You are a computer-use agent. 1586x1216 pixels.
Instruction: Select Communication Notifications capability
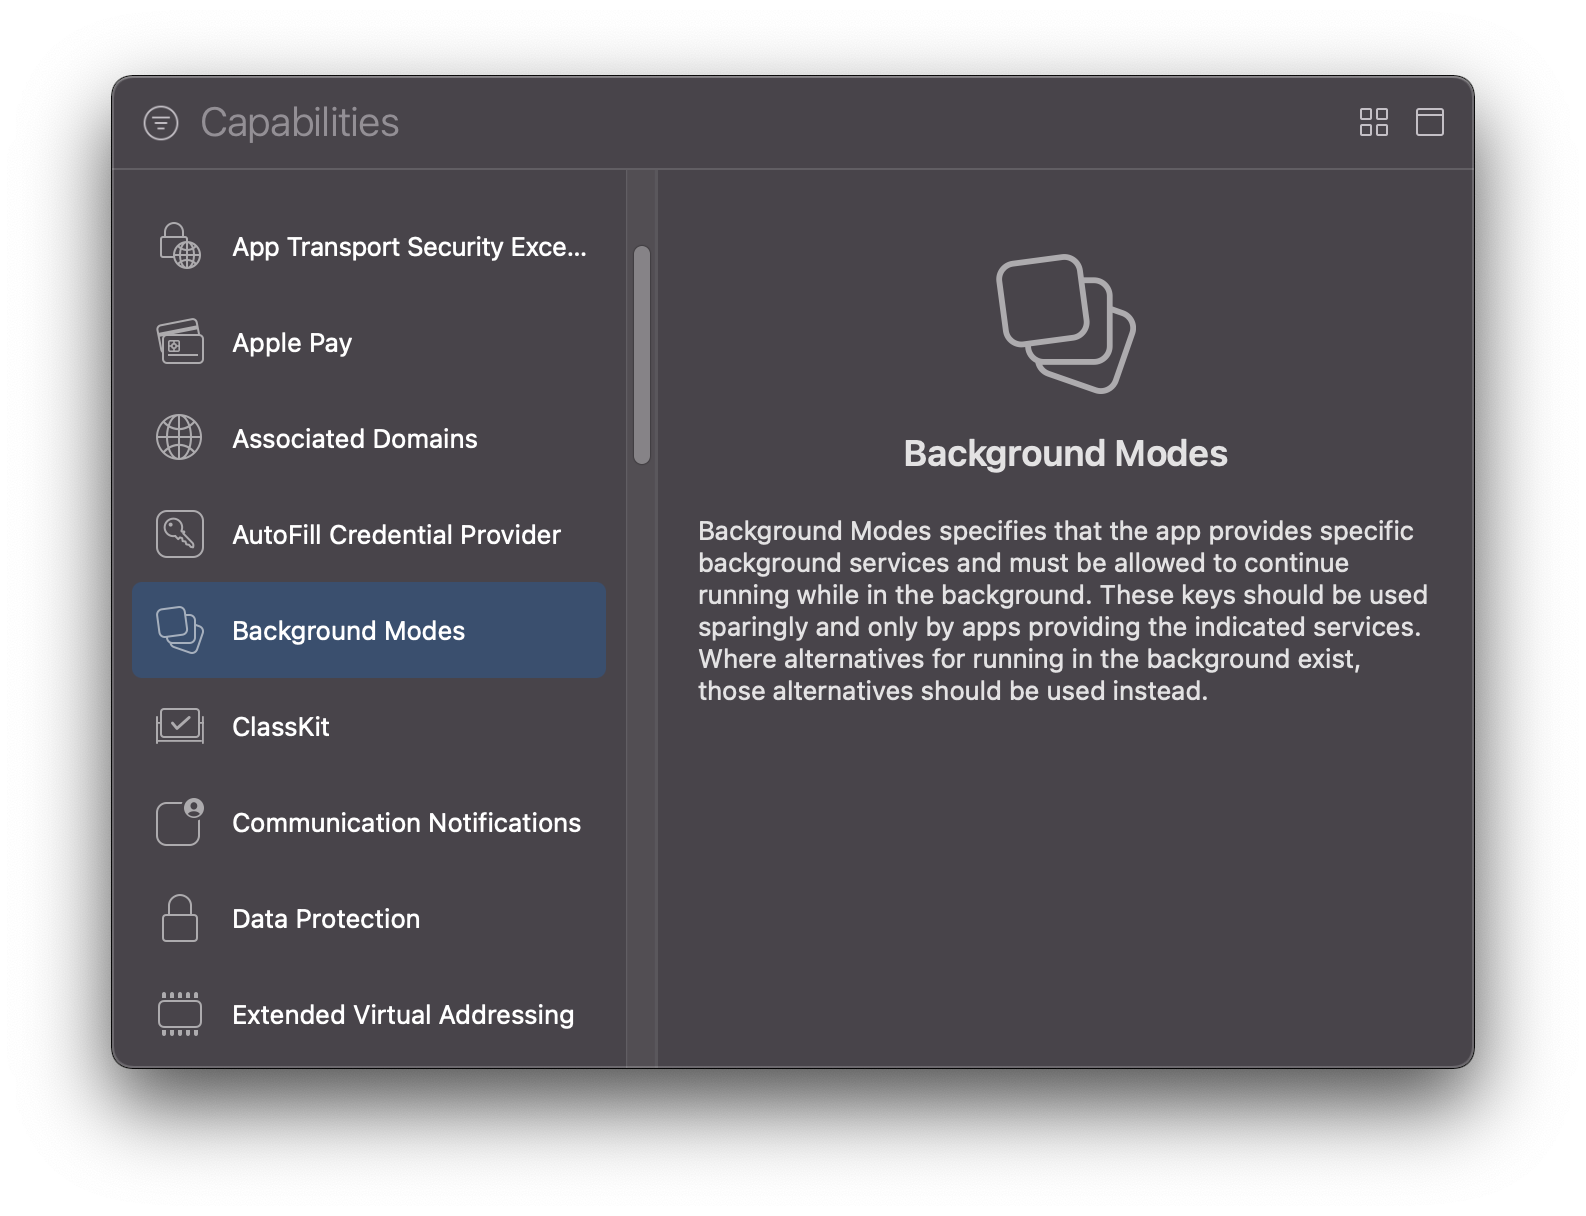pos(369,822)
